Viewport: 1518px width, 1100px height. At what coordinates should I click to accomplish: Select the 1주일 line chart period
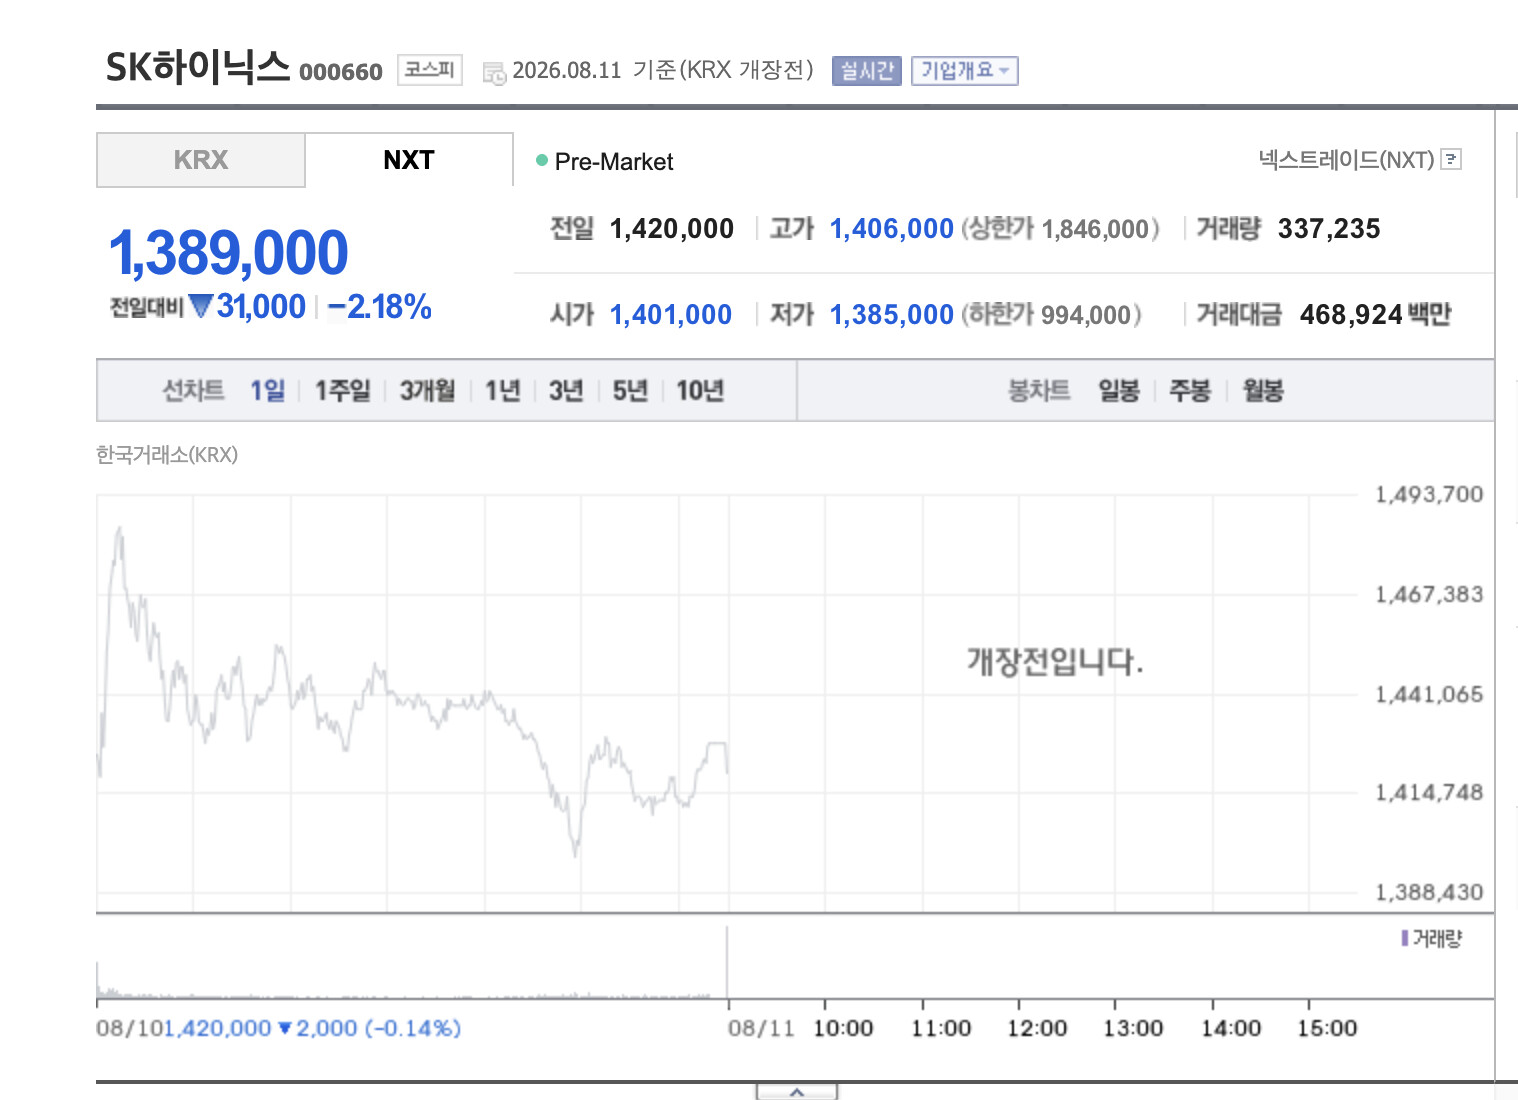coord(343,390)
